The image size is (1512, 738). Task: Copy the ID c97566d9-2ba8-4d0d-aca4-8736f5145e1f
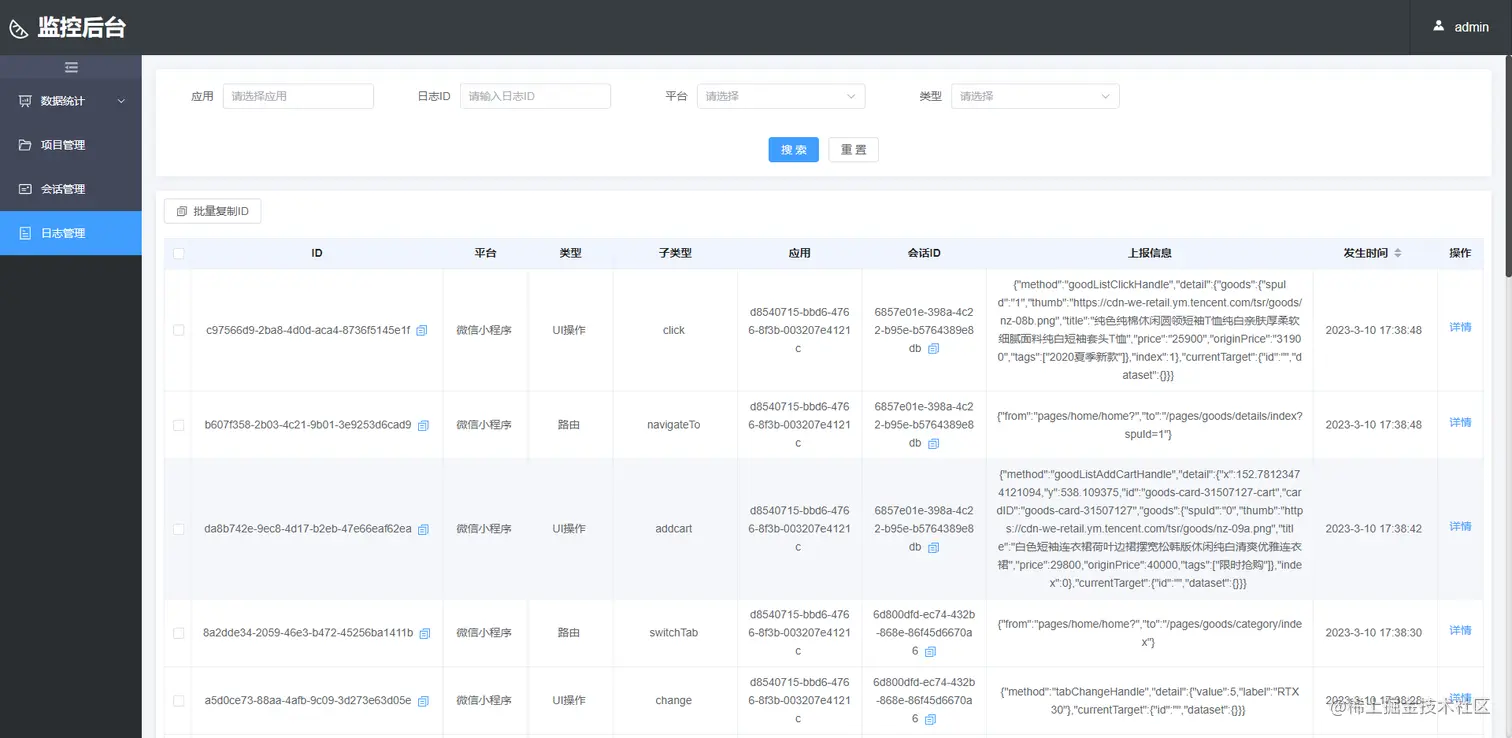pos(422,330)
